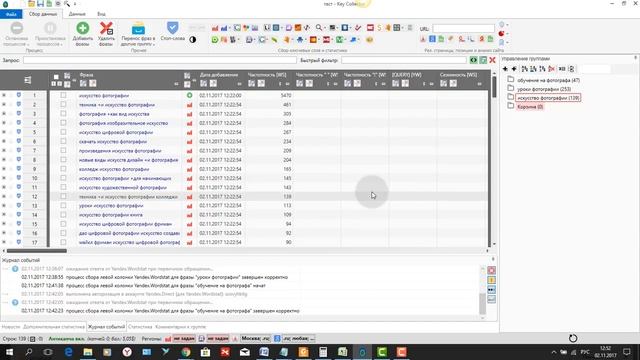The image size is (640, 360).
Task: Click the magnifier search suggestions icon
Action: coord(318,28)
